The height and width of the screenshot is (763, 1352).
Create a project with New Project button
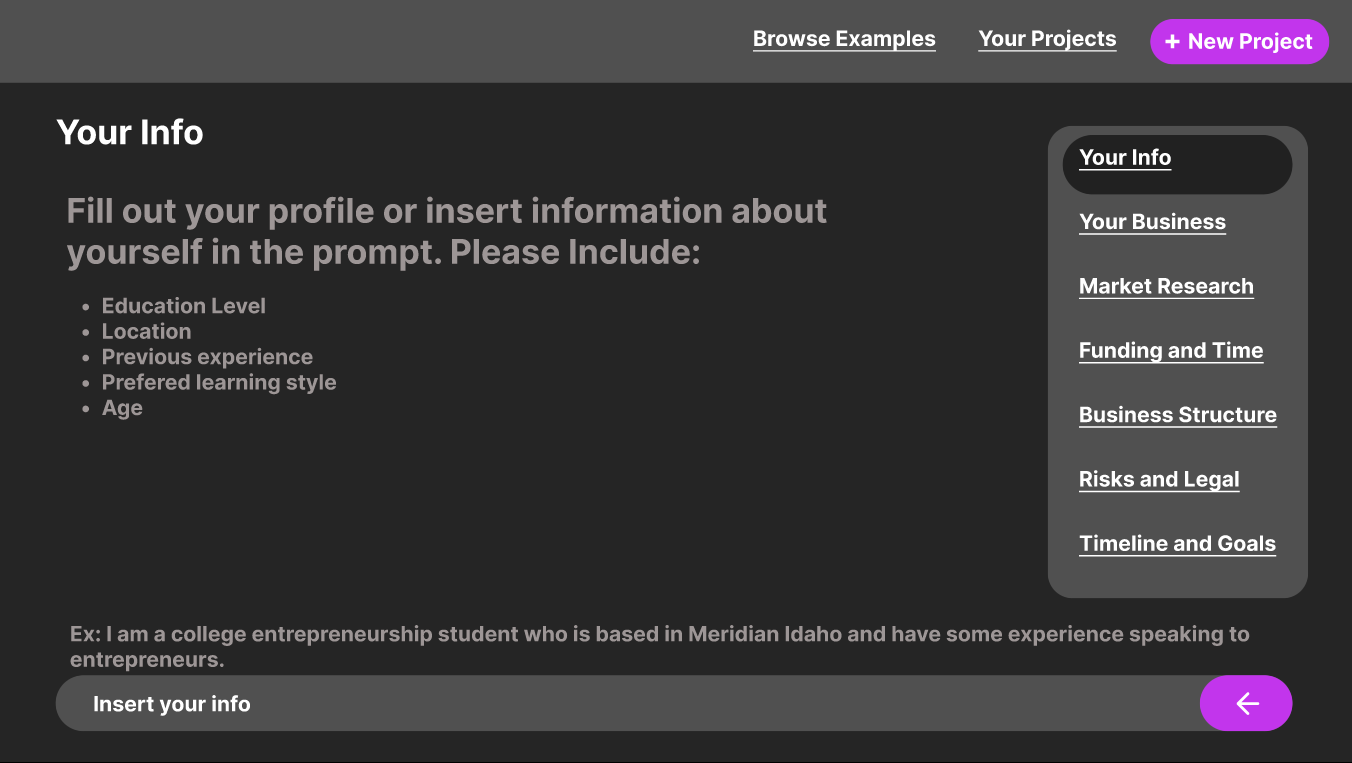(1239, 42)
